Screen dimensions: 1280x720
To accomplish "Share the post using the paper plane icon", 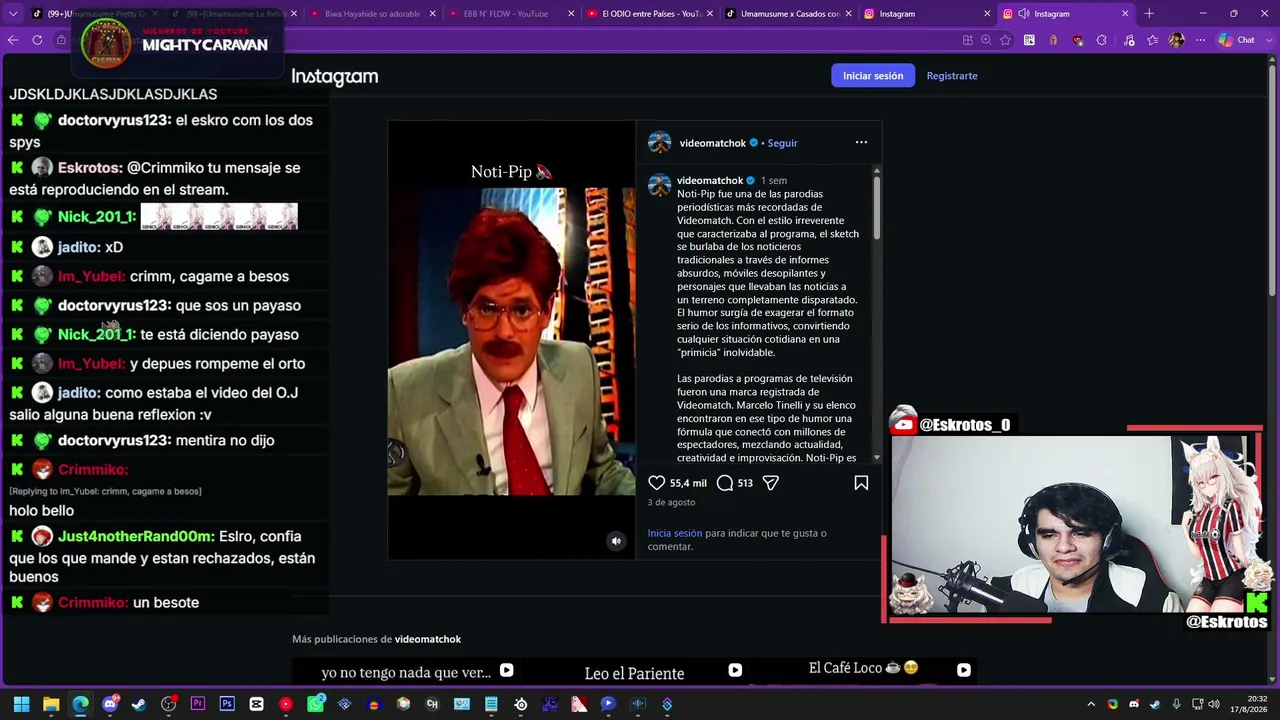I will (770, 483).
